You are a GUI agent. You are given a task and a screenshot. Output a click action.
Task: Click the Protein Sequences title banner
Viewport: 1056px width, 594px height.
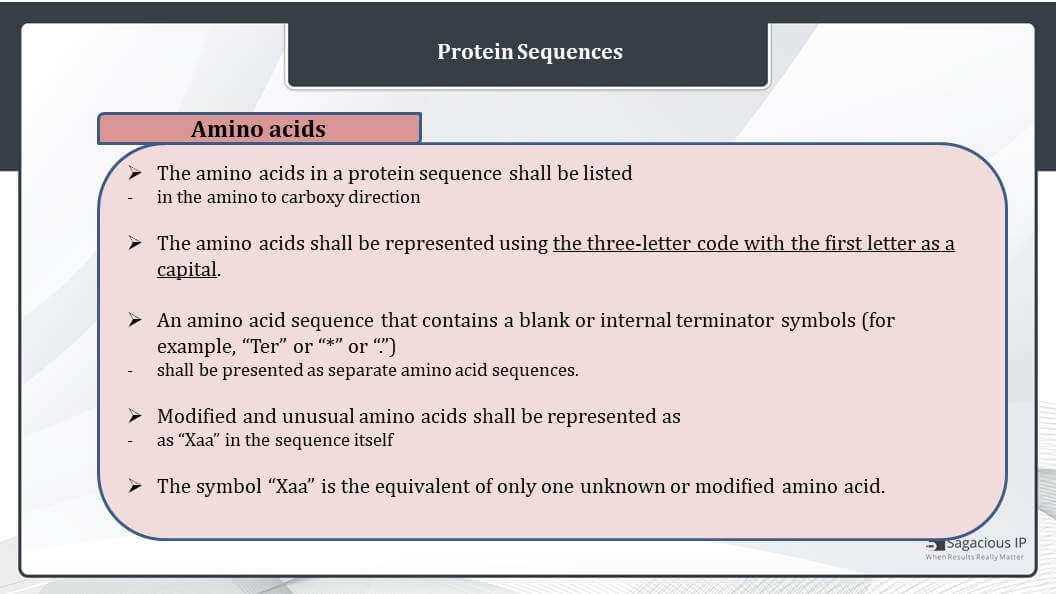click(x=529, y=53)
